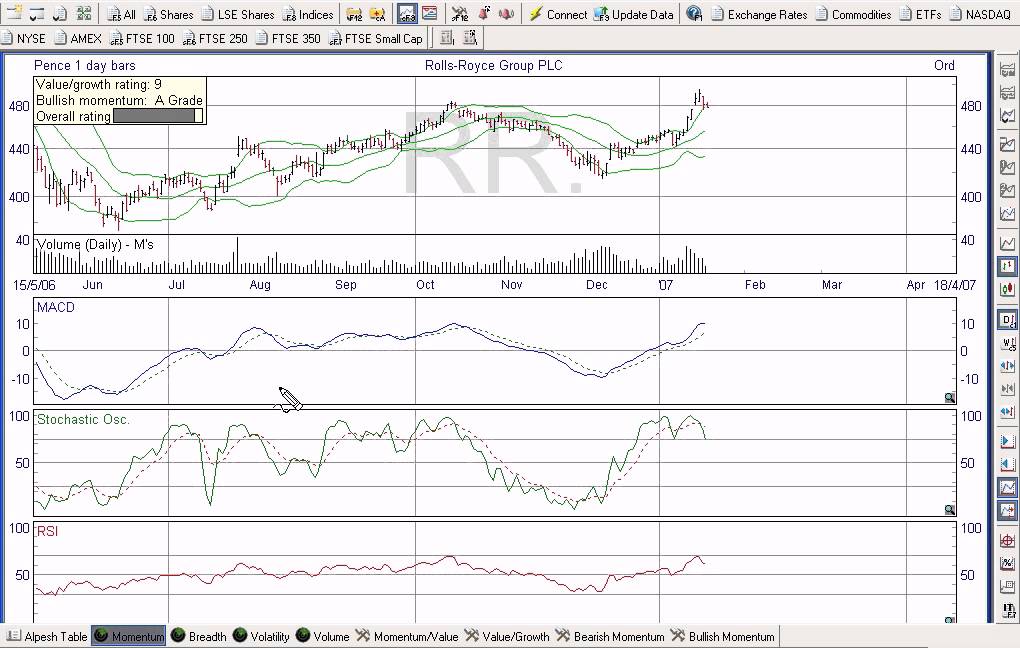Image resolution: width=1020 pixels, height=648 pixels.
Task: Open the Shares list
Action: tap(168, 14)
